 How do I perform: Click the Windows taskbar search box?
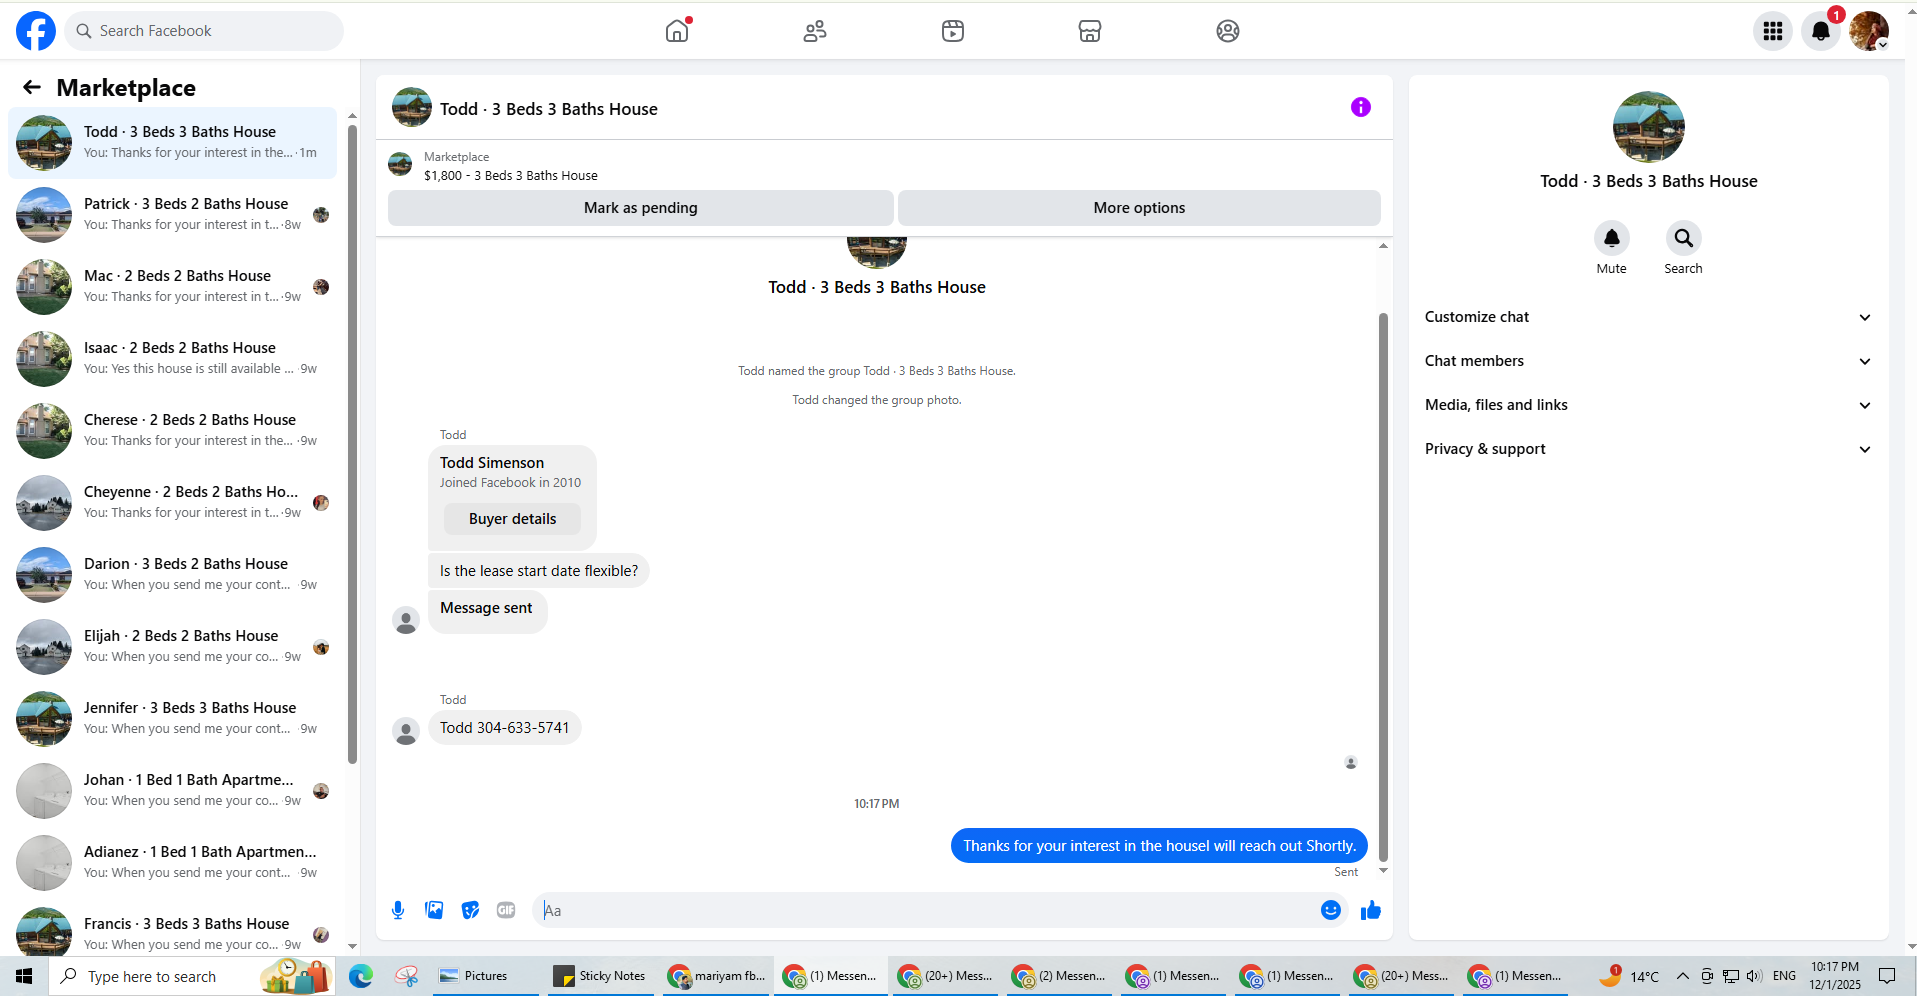click(193, 976)
